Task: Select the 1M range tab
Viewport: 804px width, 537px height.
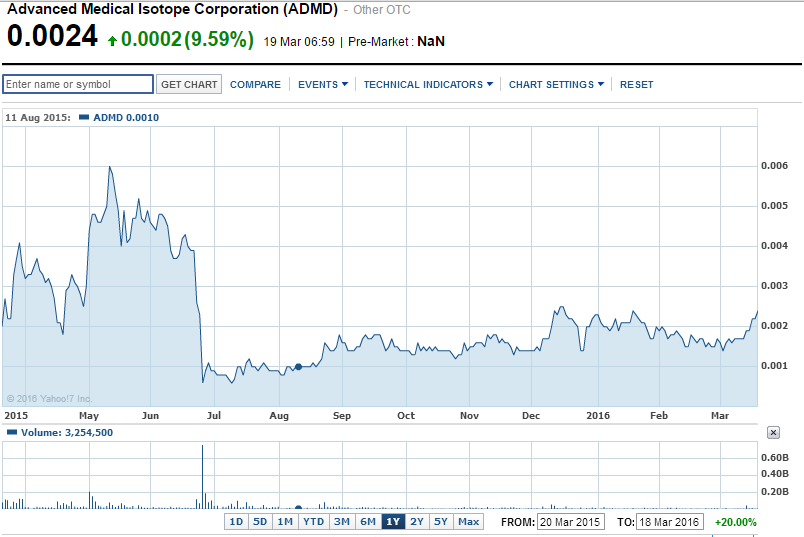Action: (285, 522)
